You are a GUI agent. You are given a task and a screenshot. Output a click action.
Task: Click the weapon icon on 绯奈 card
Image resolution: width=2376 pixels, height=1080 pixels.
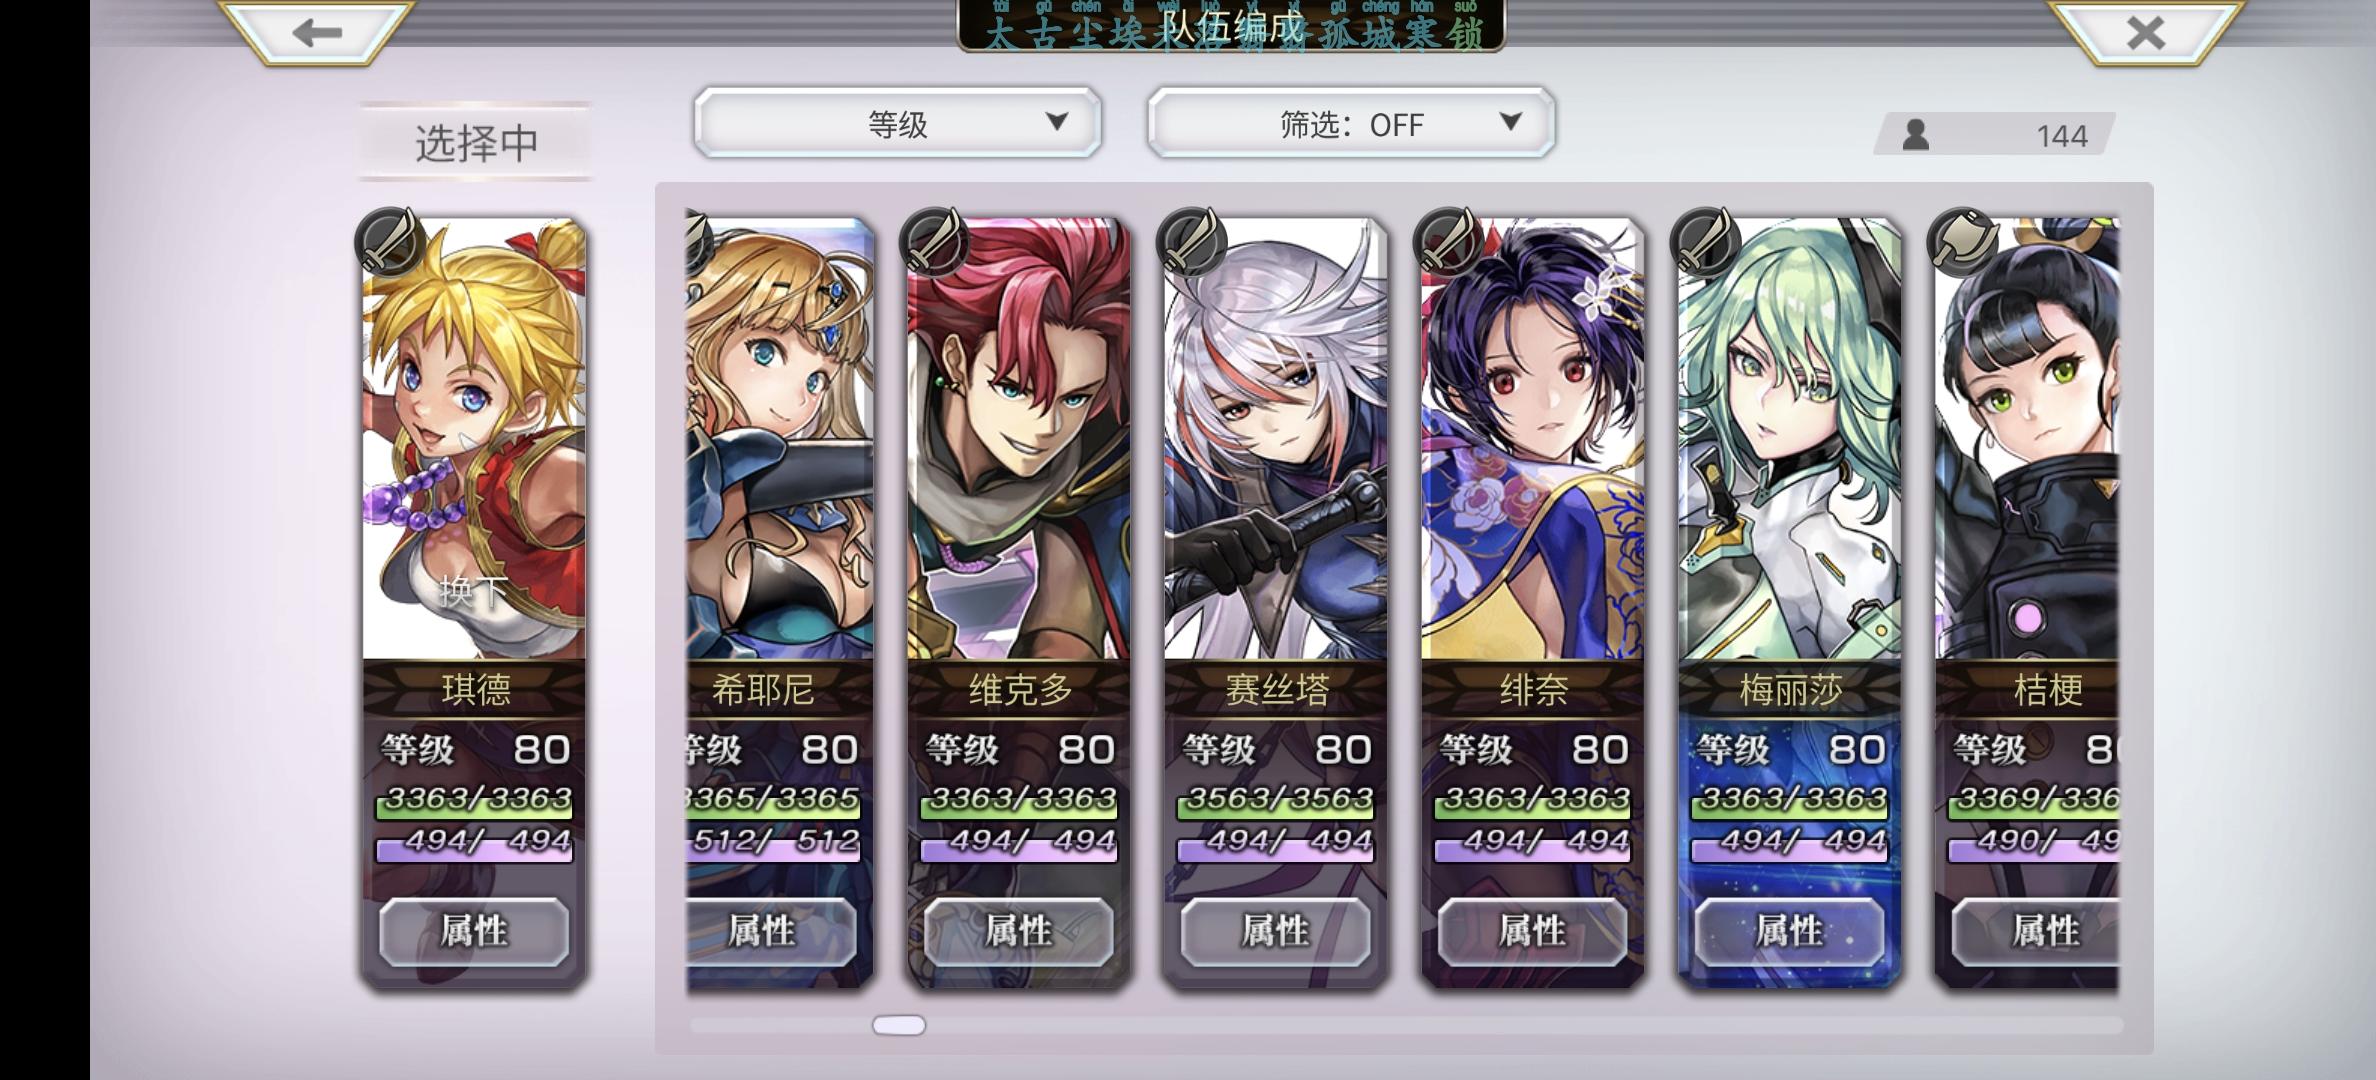[x=1447, y=242]
